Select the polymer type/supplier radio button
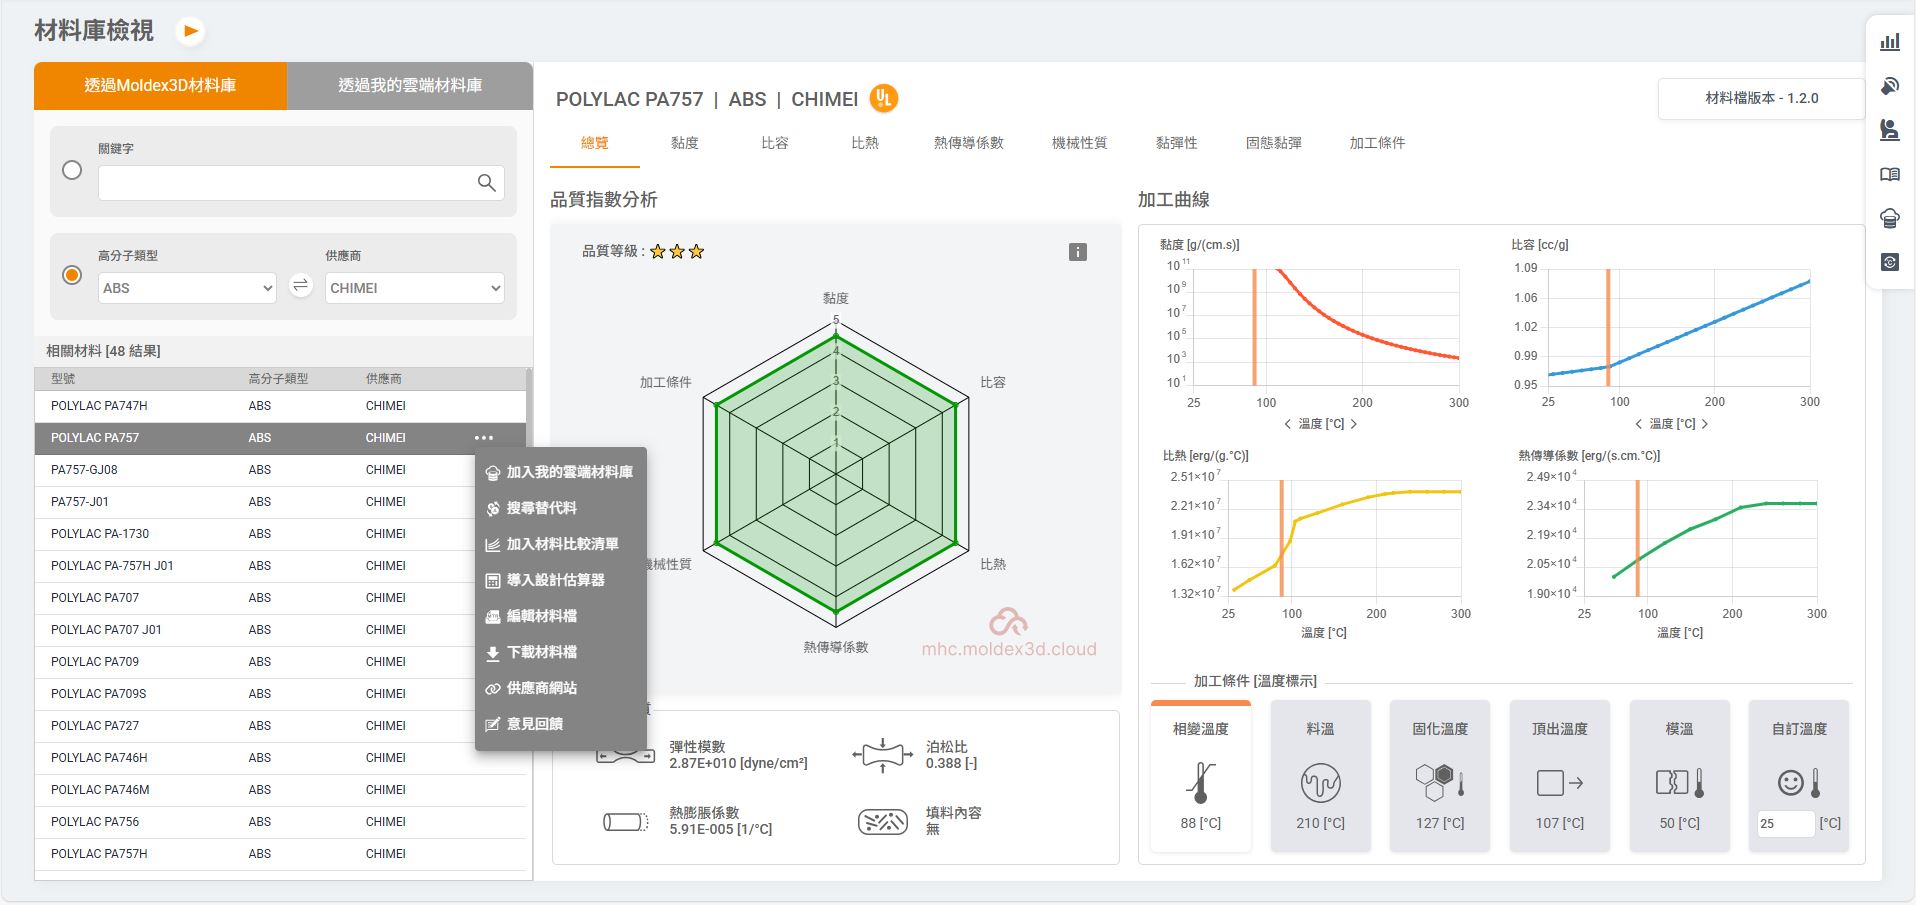The image size is (1916, 905). point(72,275)
